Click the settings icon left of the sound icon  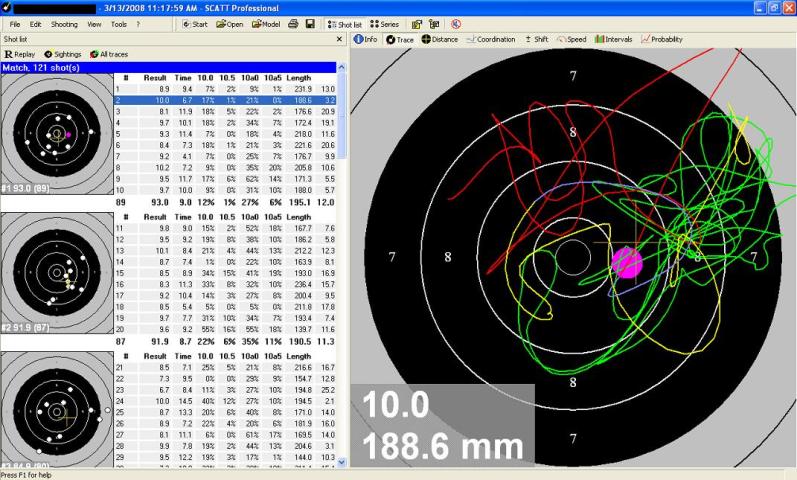coord(434,24)
